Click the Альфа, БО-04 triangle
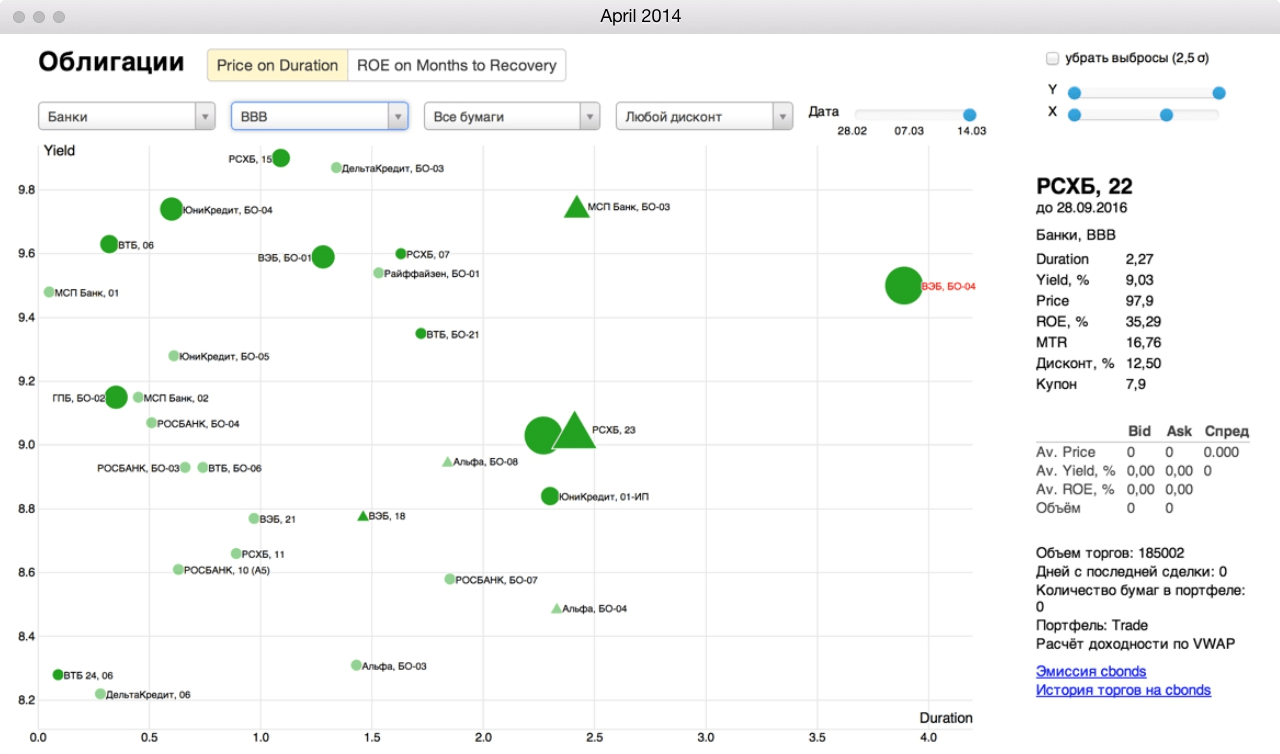This screenshot has height=754, width=1280. [x=557, y=608]
